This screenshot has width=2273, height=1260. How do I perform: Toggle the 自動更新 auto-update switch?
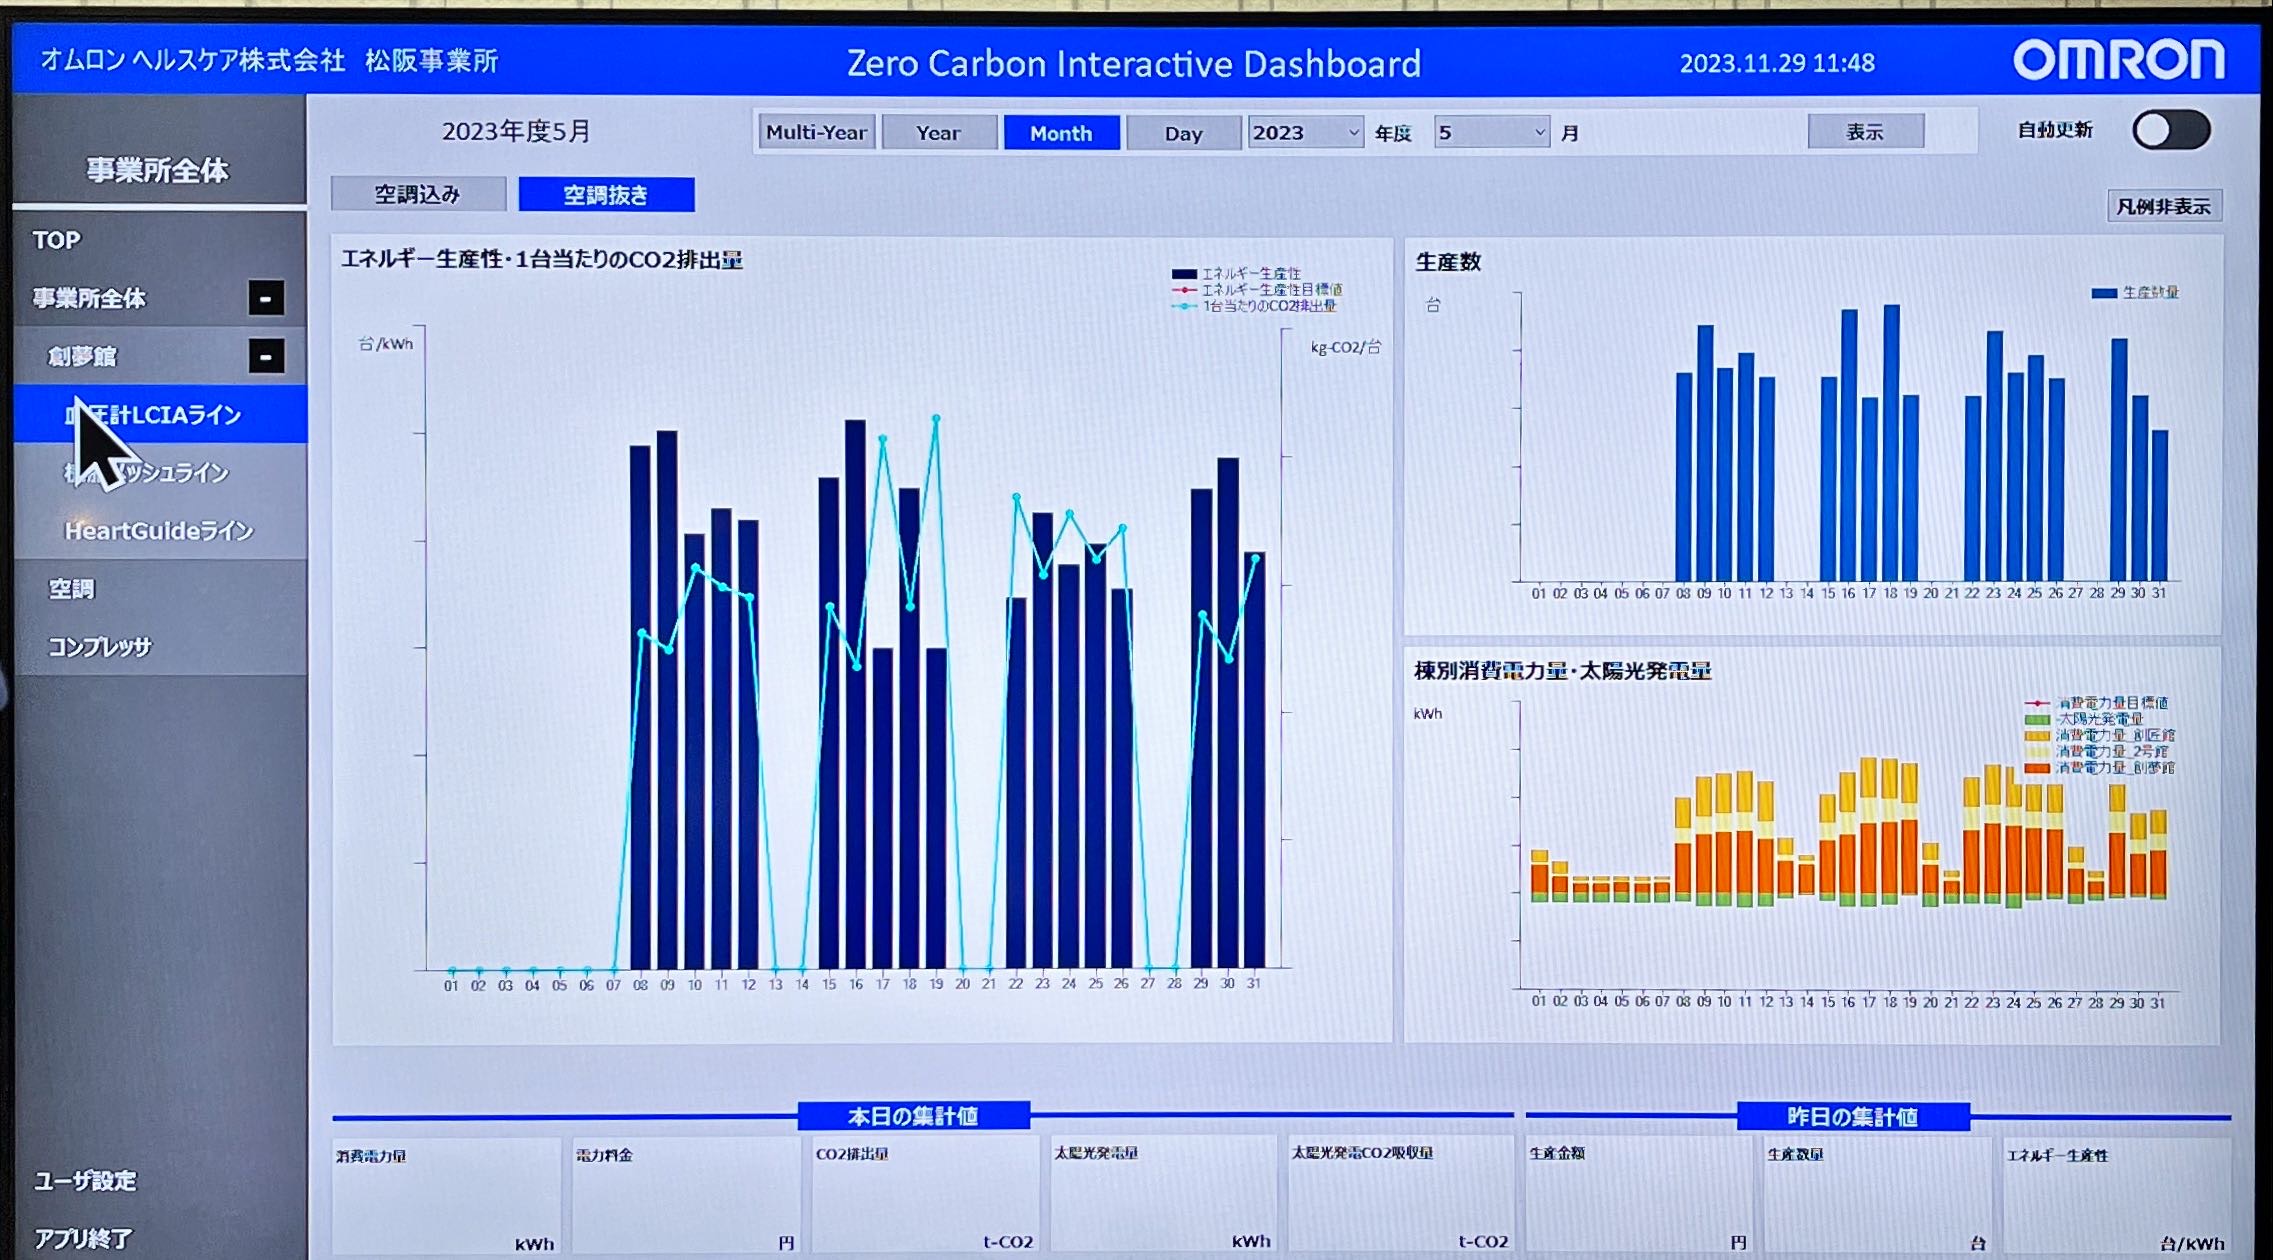pyautogui.click(x=2170, y=130)
